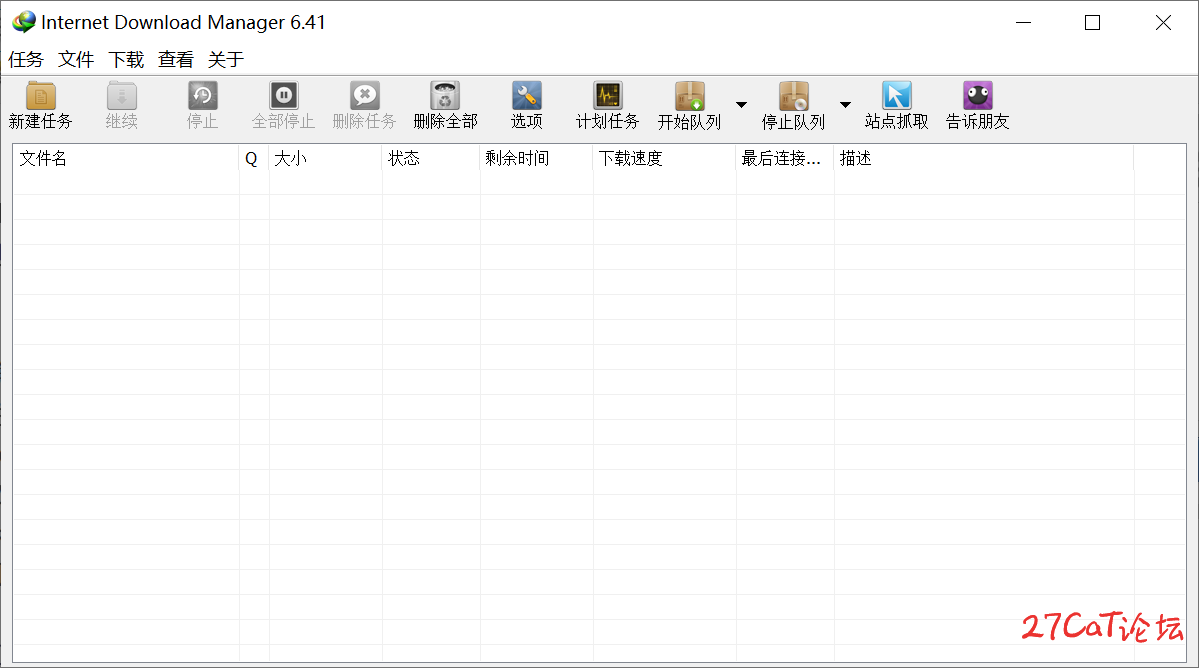The height and width of the screenshot is (668, 1199).
Task: Open the 查看 menu
Action: pyautogui.click(x=176, y=60)
